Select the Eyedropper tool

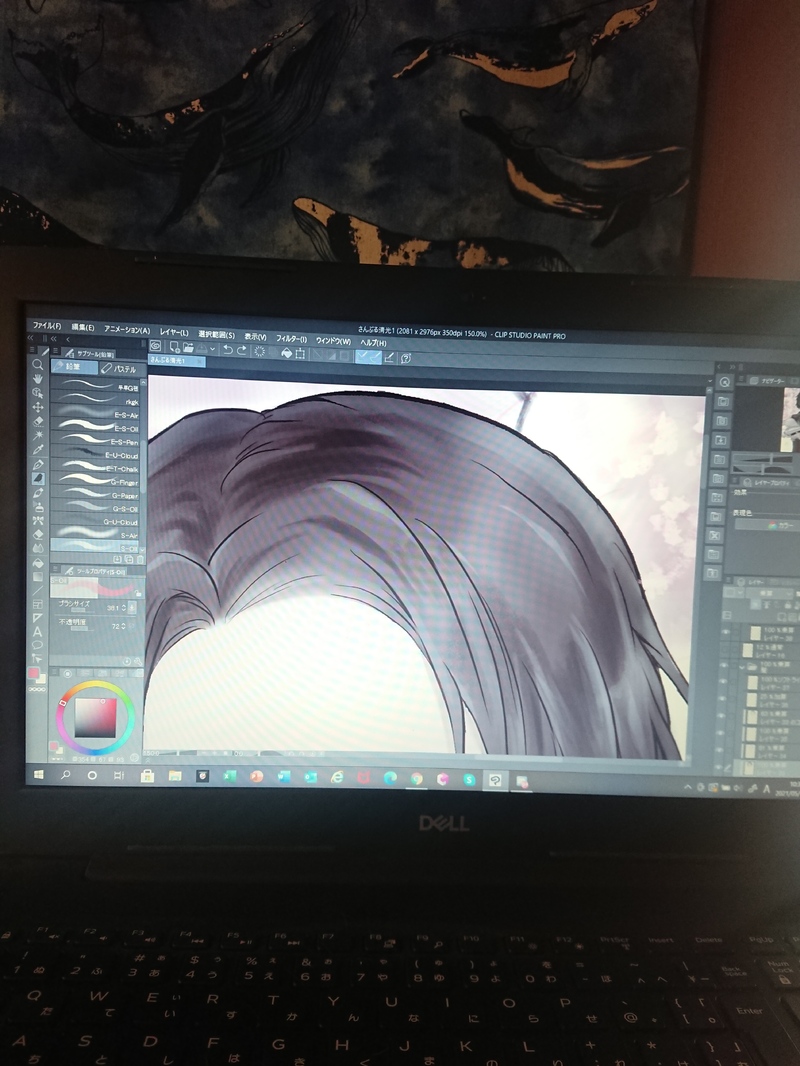point(38,449)
